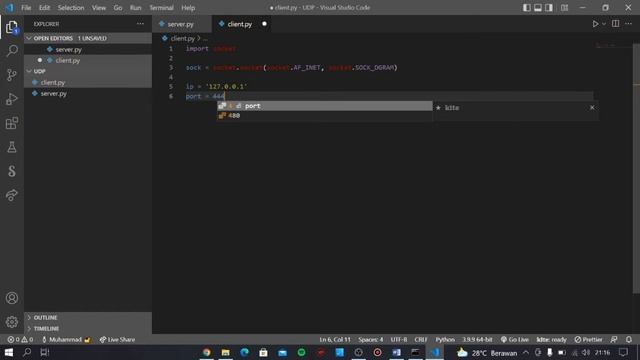640x360 pixels.
Task: Open client.py in UDP folder
Action: click(88, 82)
